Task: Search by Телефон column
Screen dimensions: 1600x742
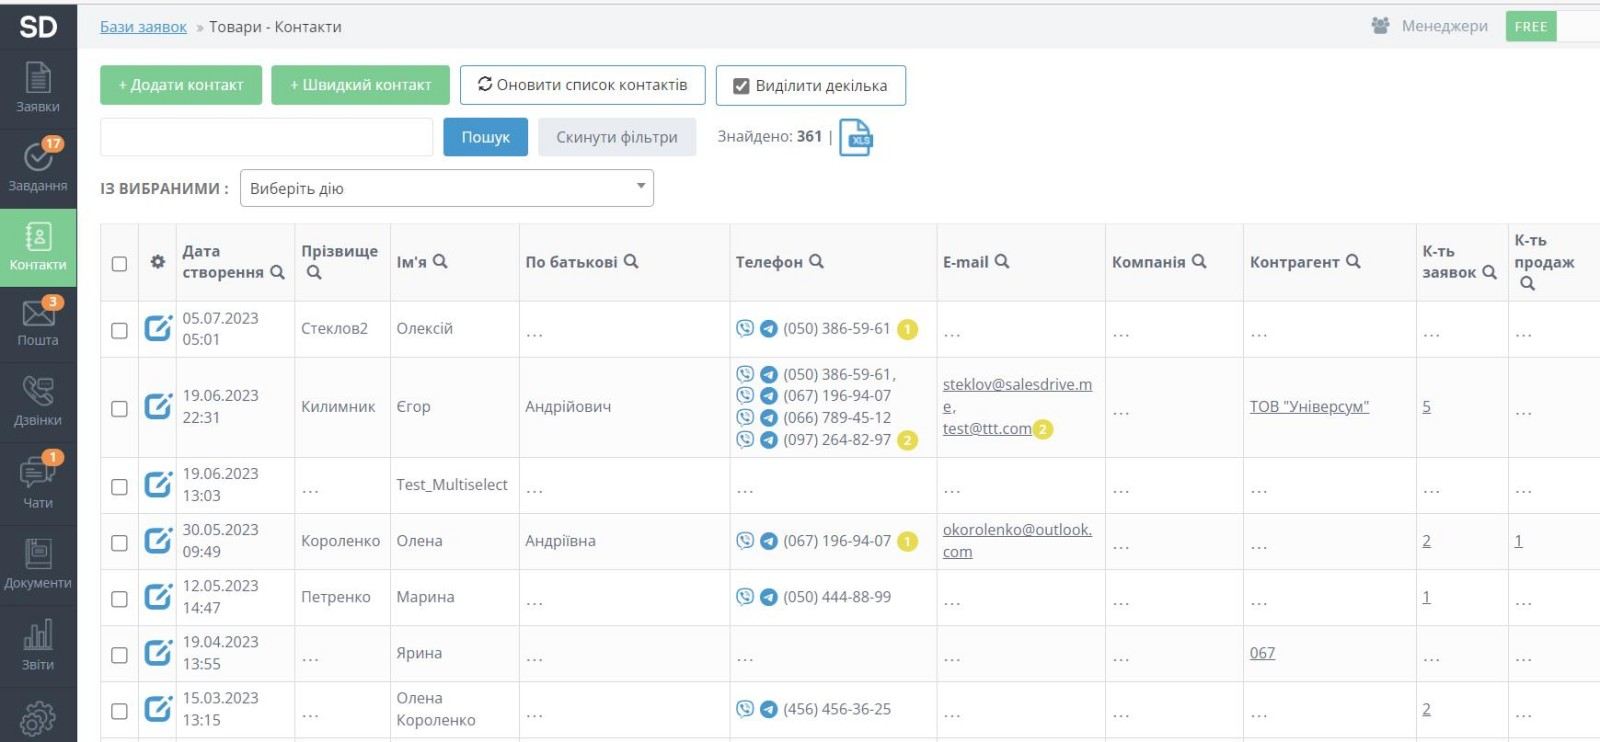Action: point(816,261)
